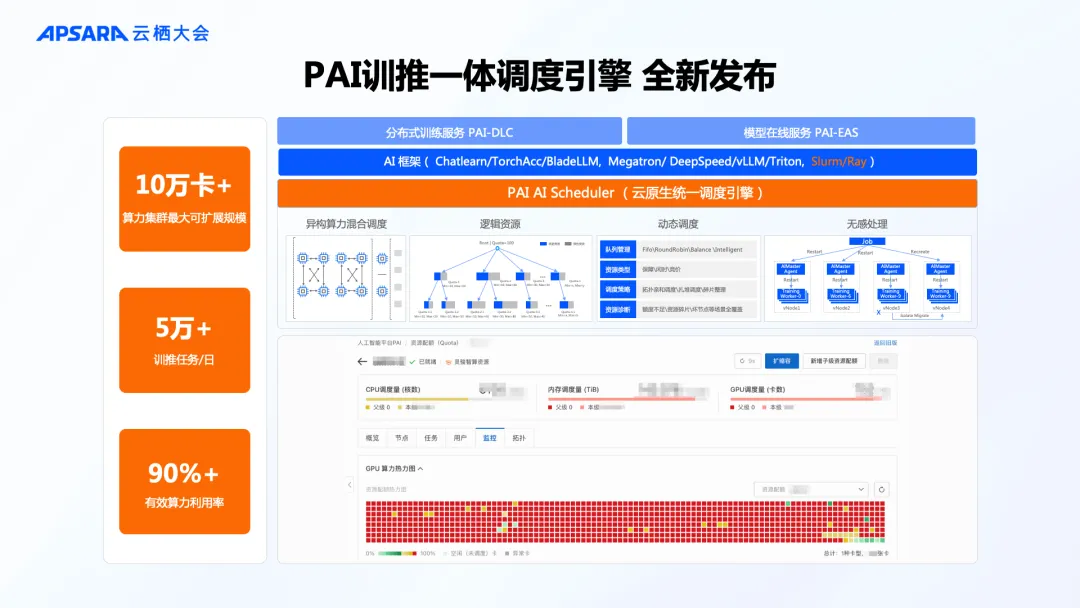Screen dimensions: 1080x608
Task: Click the 动态调度 heading
Action: [x=678, y=224]
